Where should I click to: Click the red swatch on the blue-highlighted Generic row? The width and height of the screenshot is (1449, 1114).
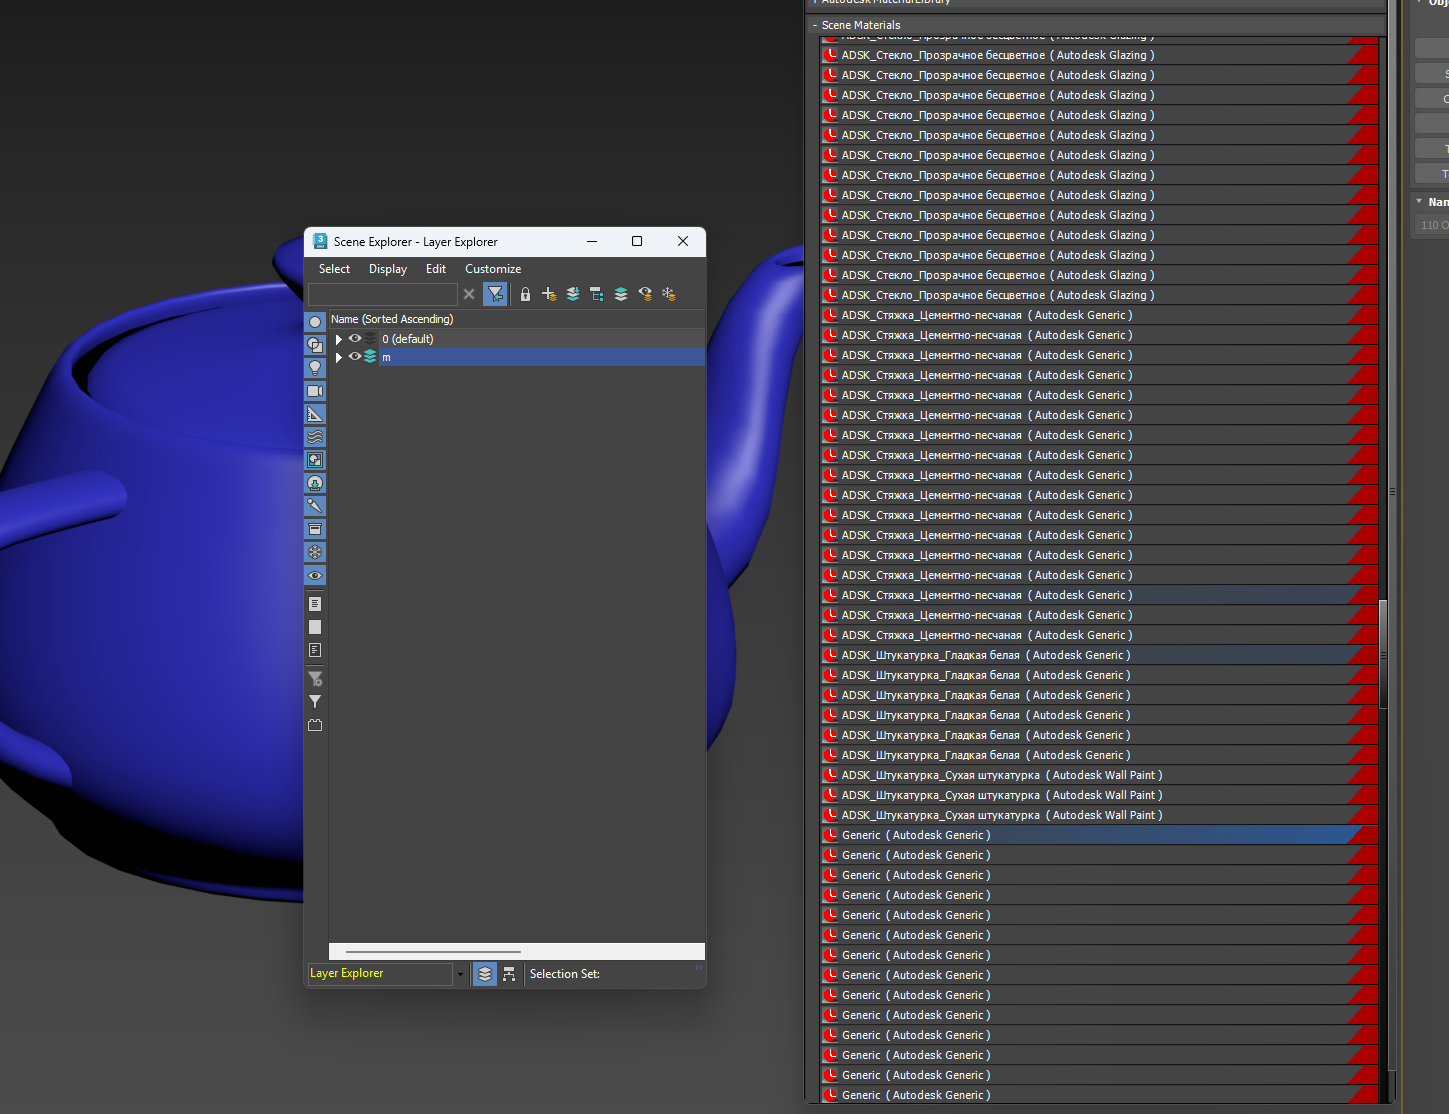pyautogui.click(x=1363, y=835)
